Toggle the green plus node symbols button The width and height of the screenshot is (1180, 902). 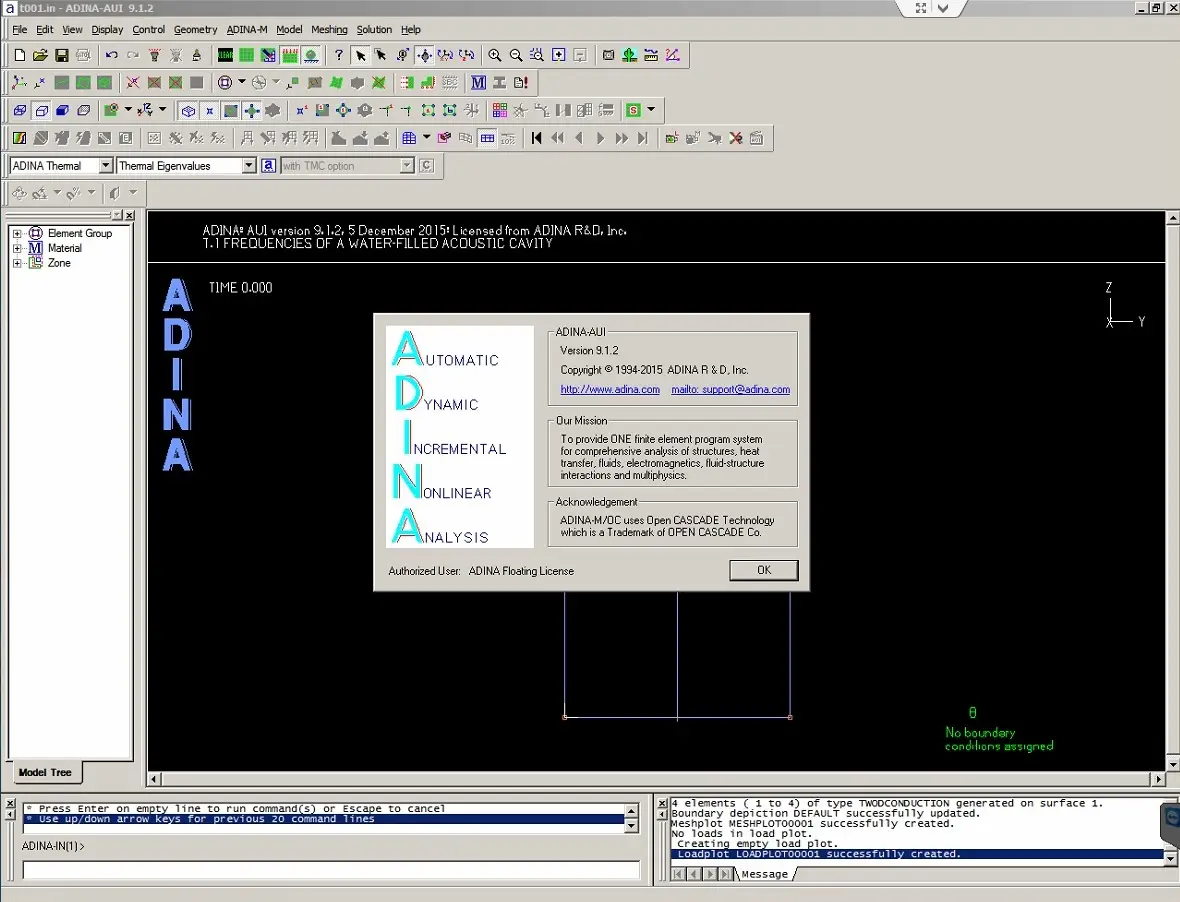click(x=251, y=111)
